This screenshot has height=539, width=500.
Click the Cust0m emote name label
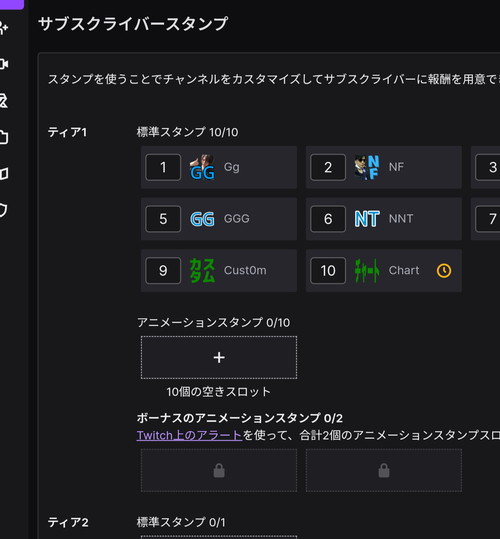tap(245, 271)
